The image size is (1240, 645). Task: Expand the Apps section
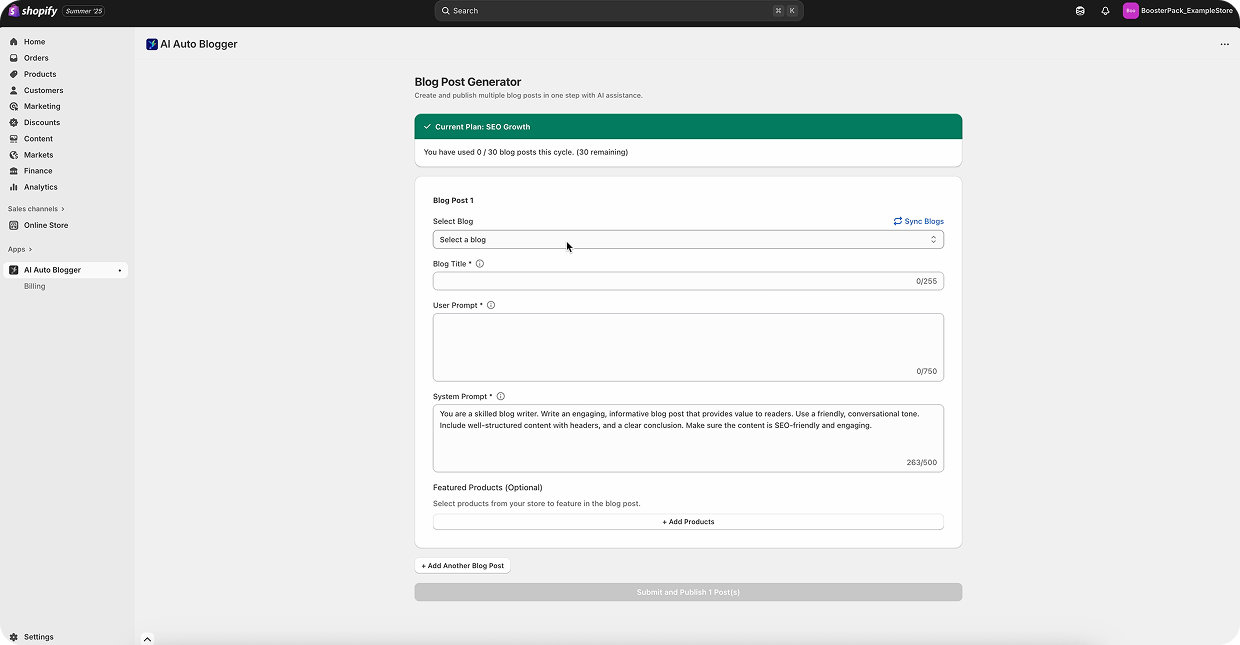(18, 249)
